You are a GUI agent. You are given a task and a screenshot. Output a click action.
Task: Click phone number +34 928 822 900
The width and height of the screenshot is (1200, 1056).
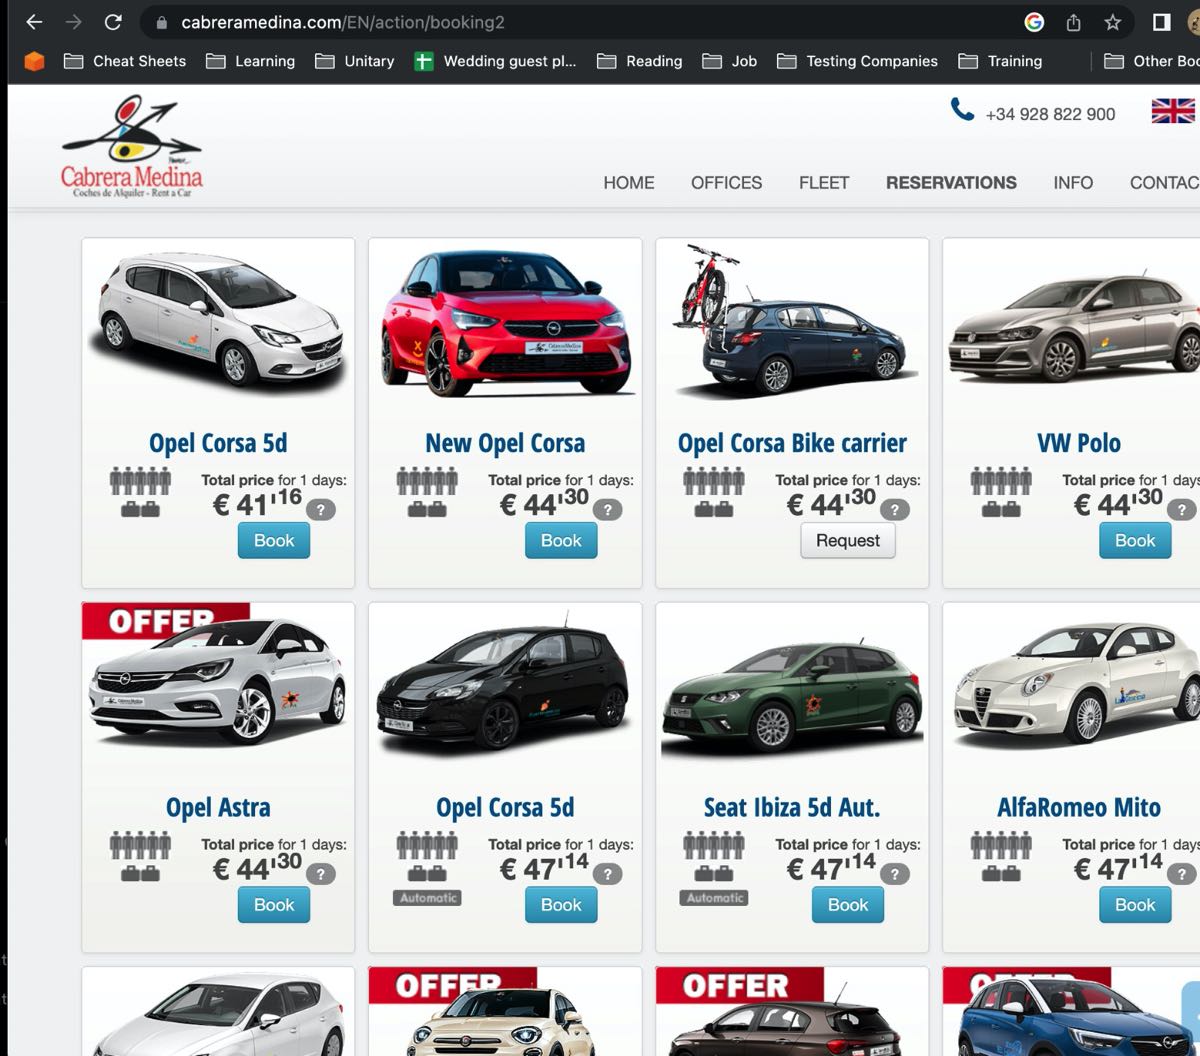[1050, 114]
